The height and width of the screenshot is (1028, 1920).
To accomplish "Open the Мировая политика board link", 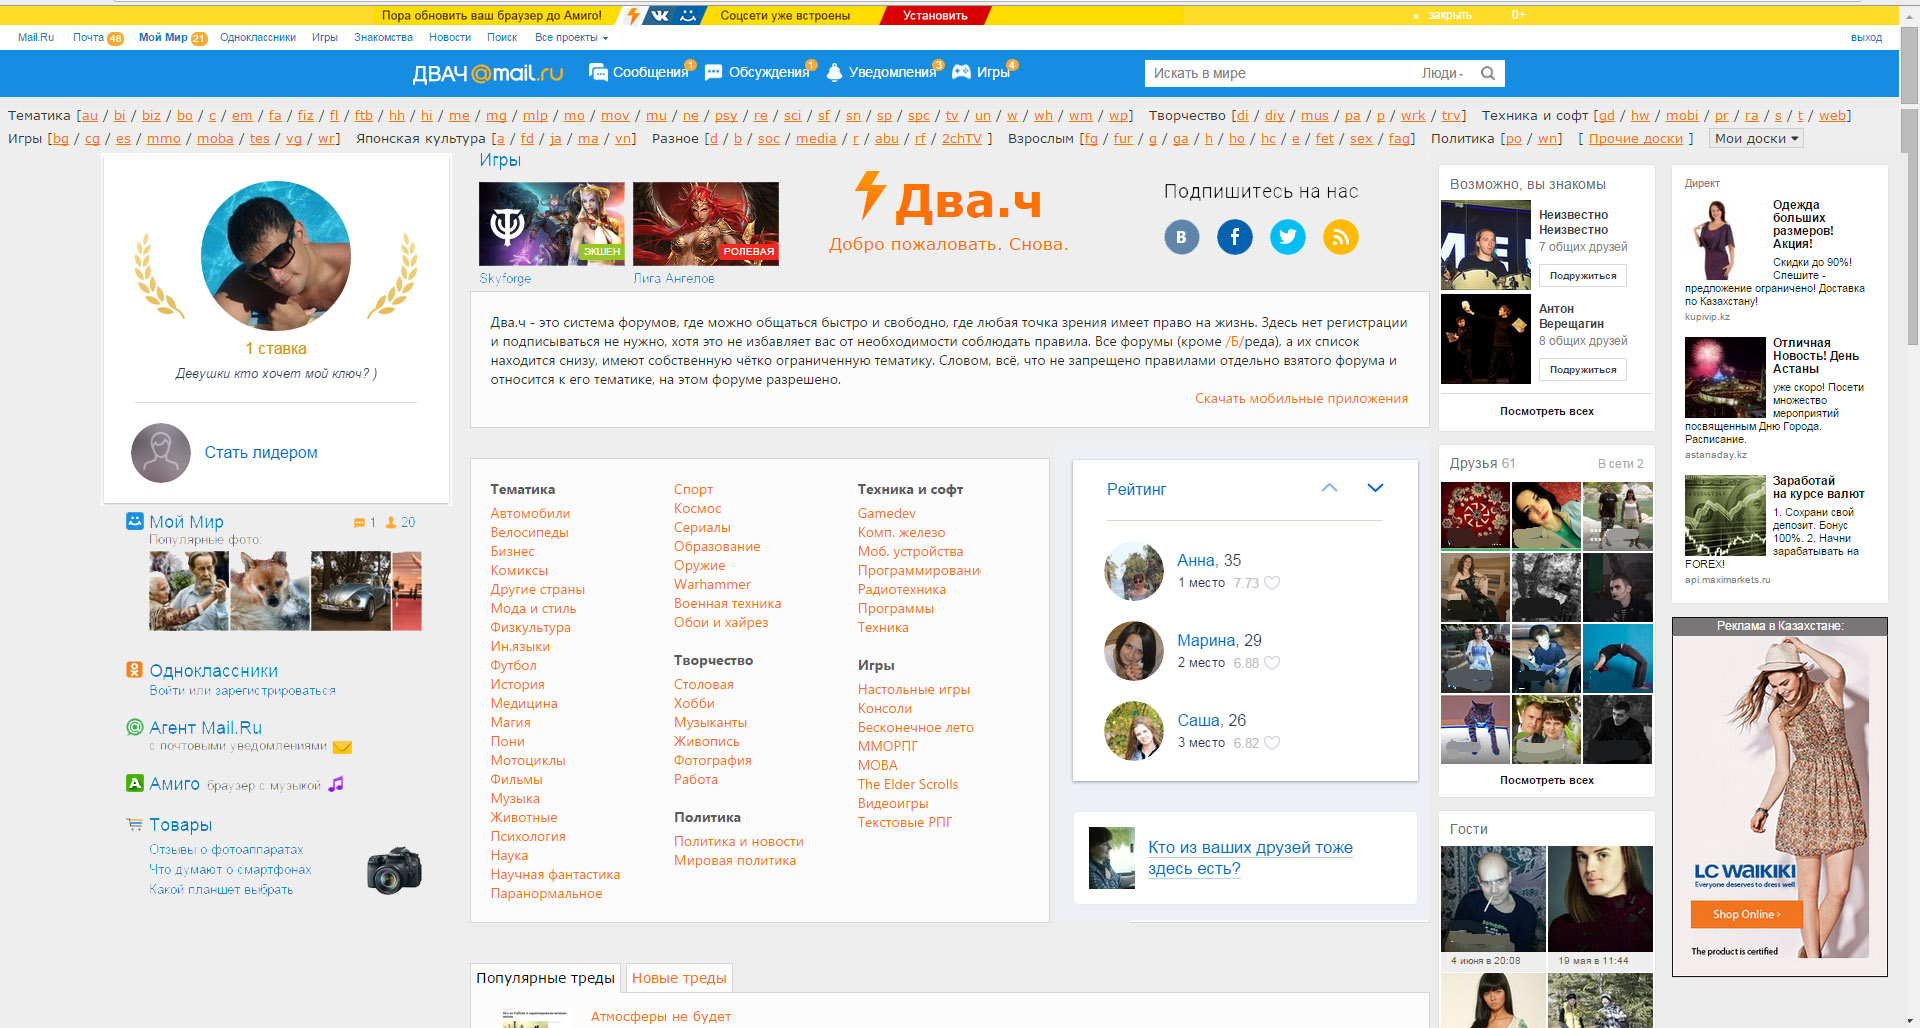I will [735, 860].
